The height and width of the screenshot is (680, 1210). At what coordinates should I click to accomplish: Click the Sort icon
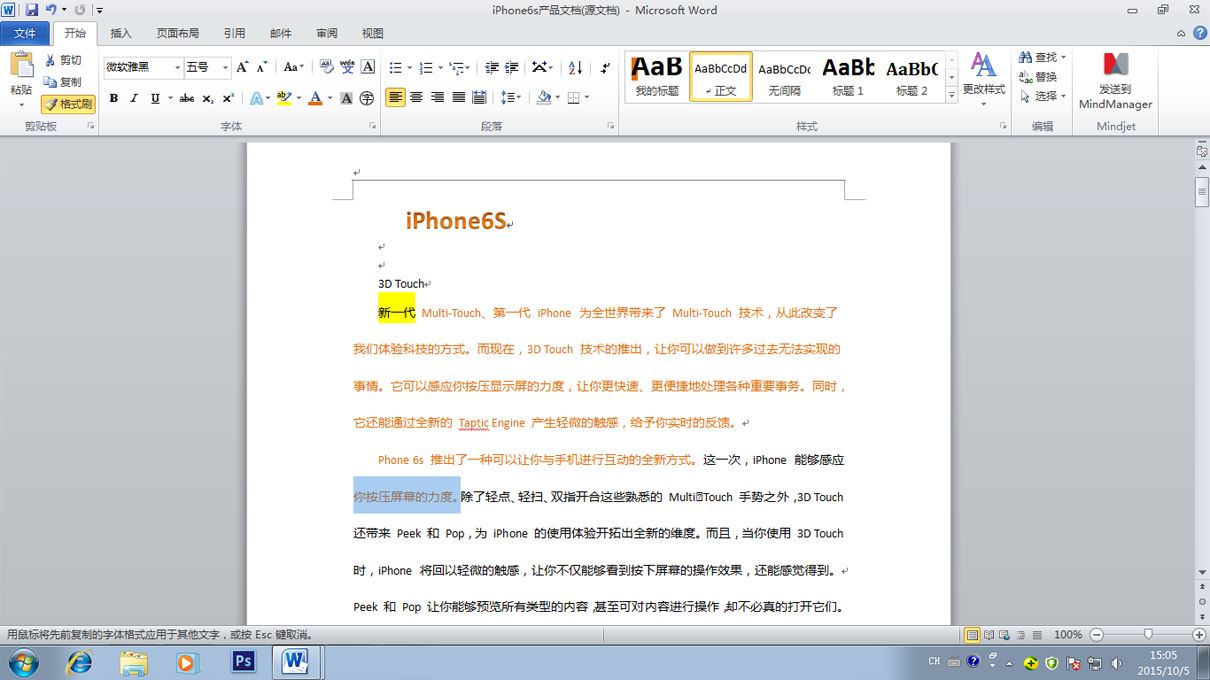pos(575,67)
